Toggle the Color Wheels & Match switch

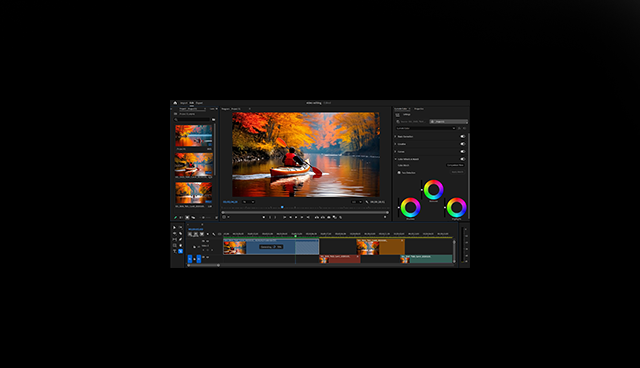462,159
